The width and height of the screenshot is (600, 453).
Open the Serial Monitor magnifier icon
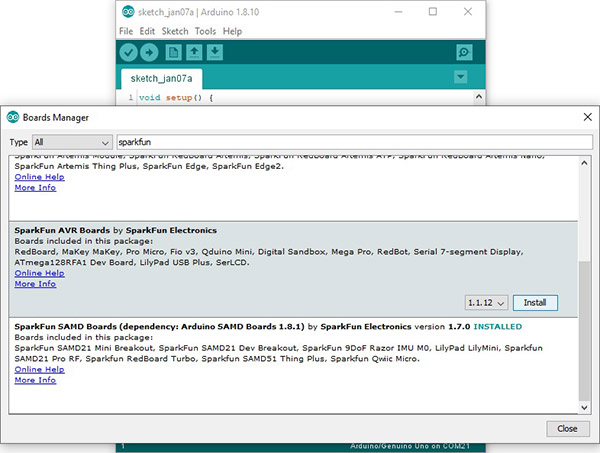pos(463,53)
